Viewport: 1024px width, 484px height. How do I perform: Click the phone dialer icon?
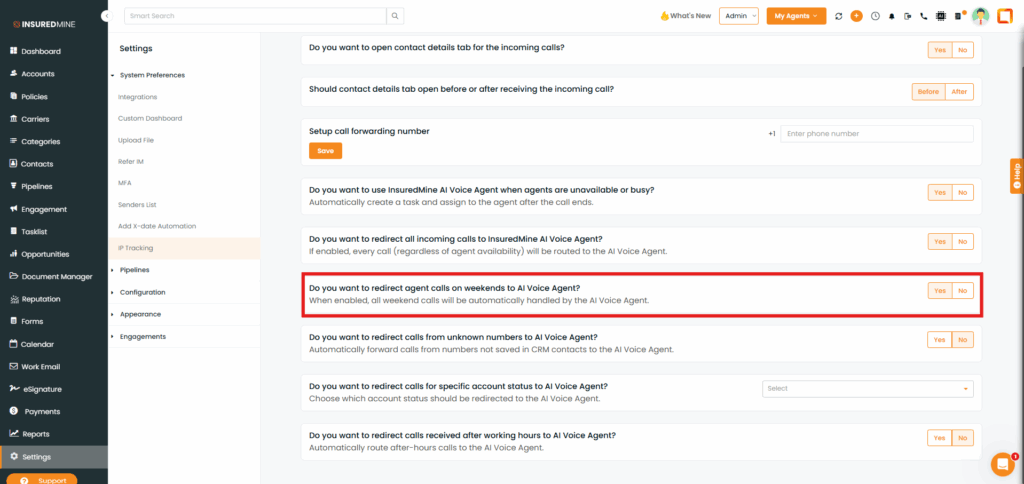[x=924, y=16]
